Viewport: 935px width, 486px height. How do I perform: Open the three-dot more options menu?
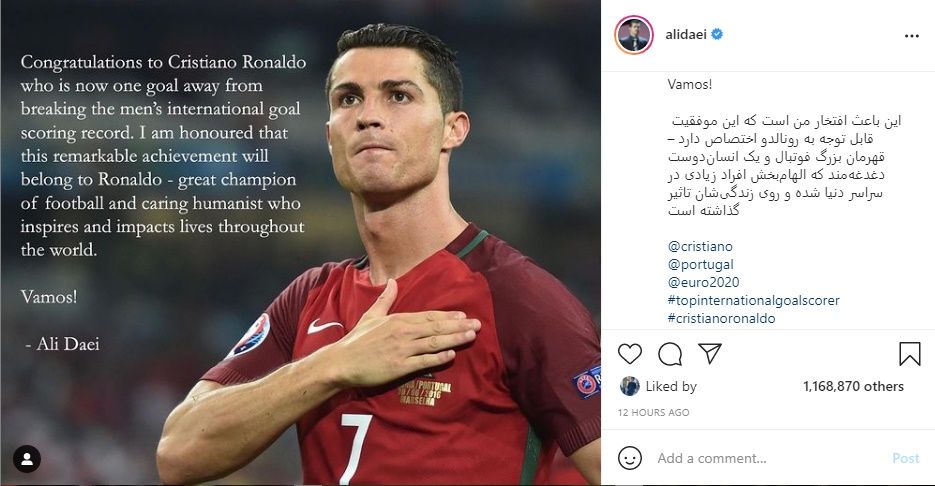click(x=912, y=36)
